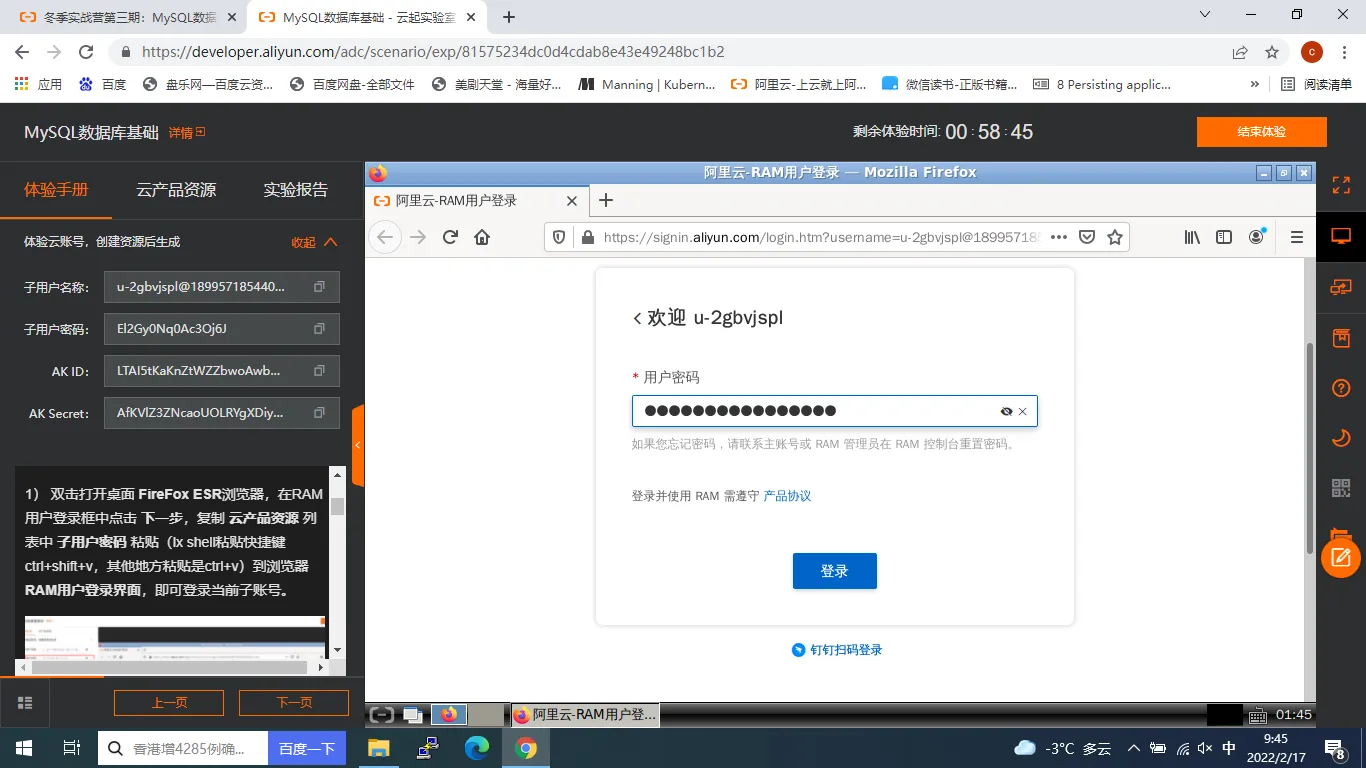This screenshot has width=1366, height=768.
Task: Collapse the credentials section with 收起
Action: point(314,242)
